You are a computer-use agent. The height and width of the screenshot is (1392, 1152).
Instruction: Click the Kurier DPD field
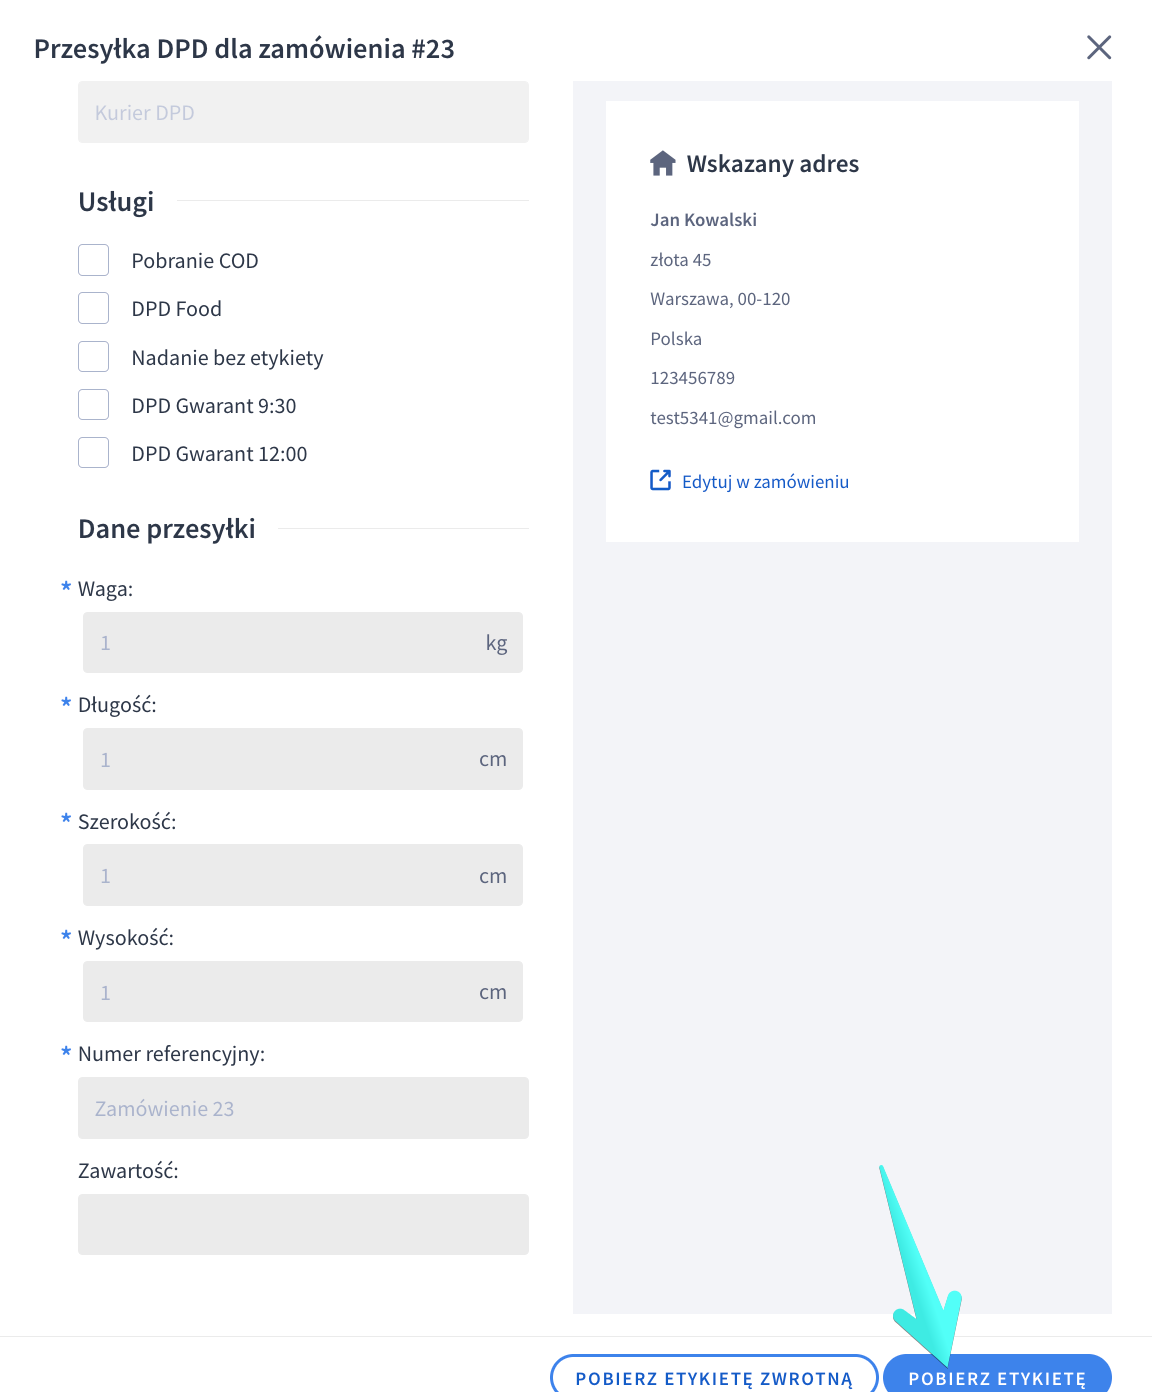(303, 112)
